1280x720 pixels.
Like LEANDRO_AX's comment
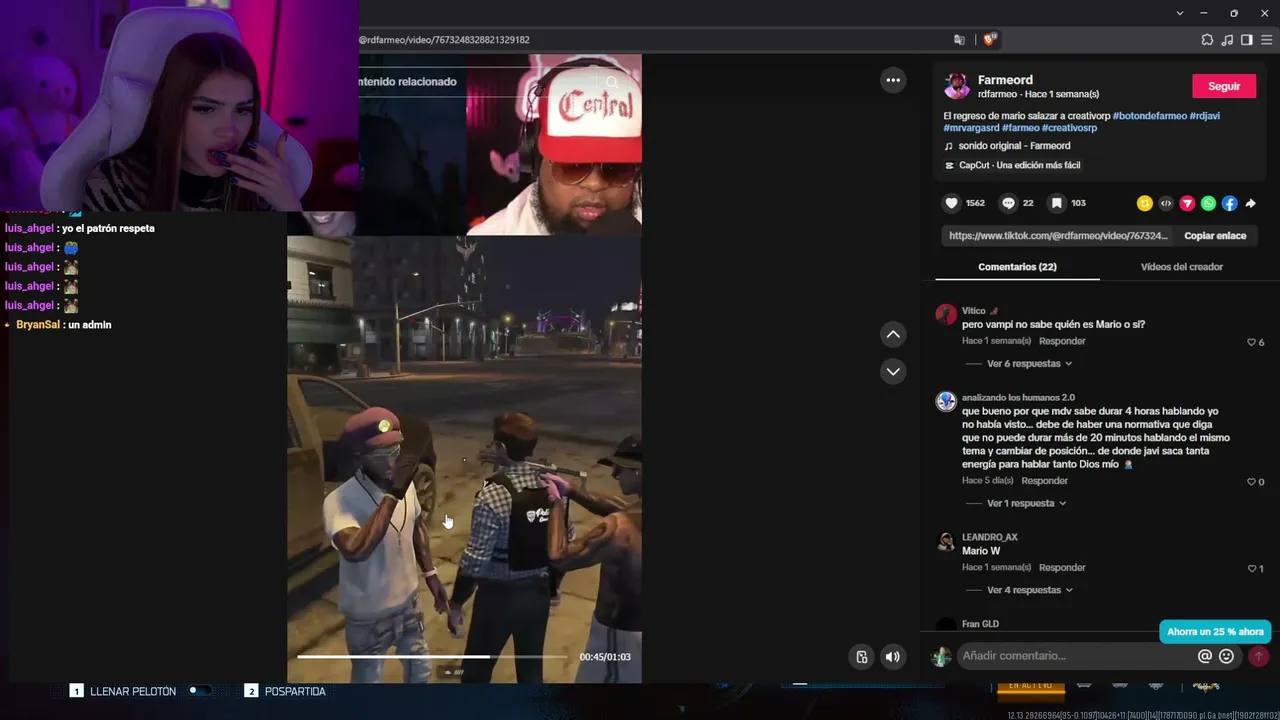coord(1251,568)
